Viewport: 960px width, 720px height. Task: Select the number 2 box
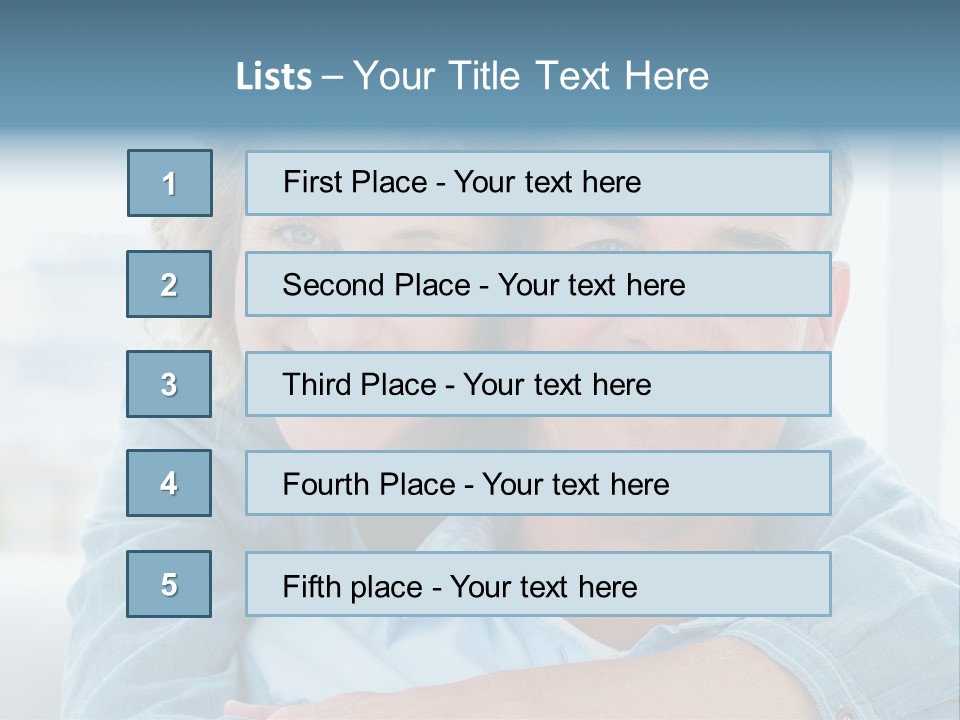click(x=169, y=284)
